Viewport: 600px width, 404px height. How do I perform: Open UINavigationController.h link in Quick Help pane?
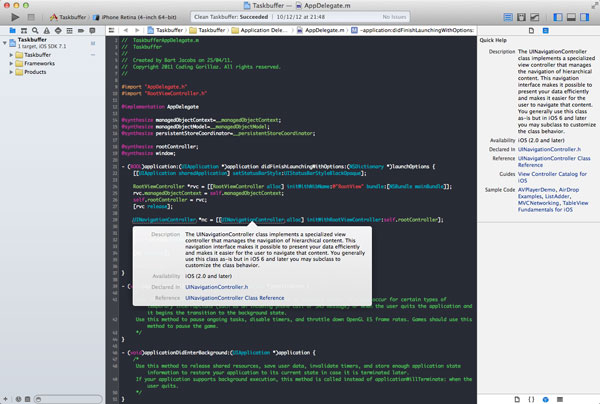[x=549, y=150]
